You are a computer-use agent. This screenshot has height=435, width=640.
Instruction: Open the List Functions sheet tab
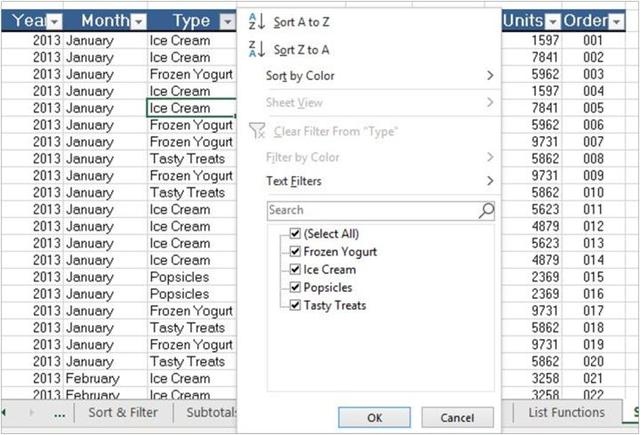point(565,412)
